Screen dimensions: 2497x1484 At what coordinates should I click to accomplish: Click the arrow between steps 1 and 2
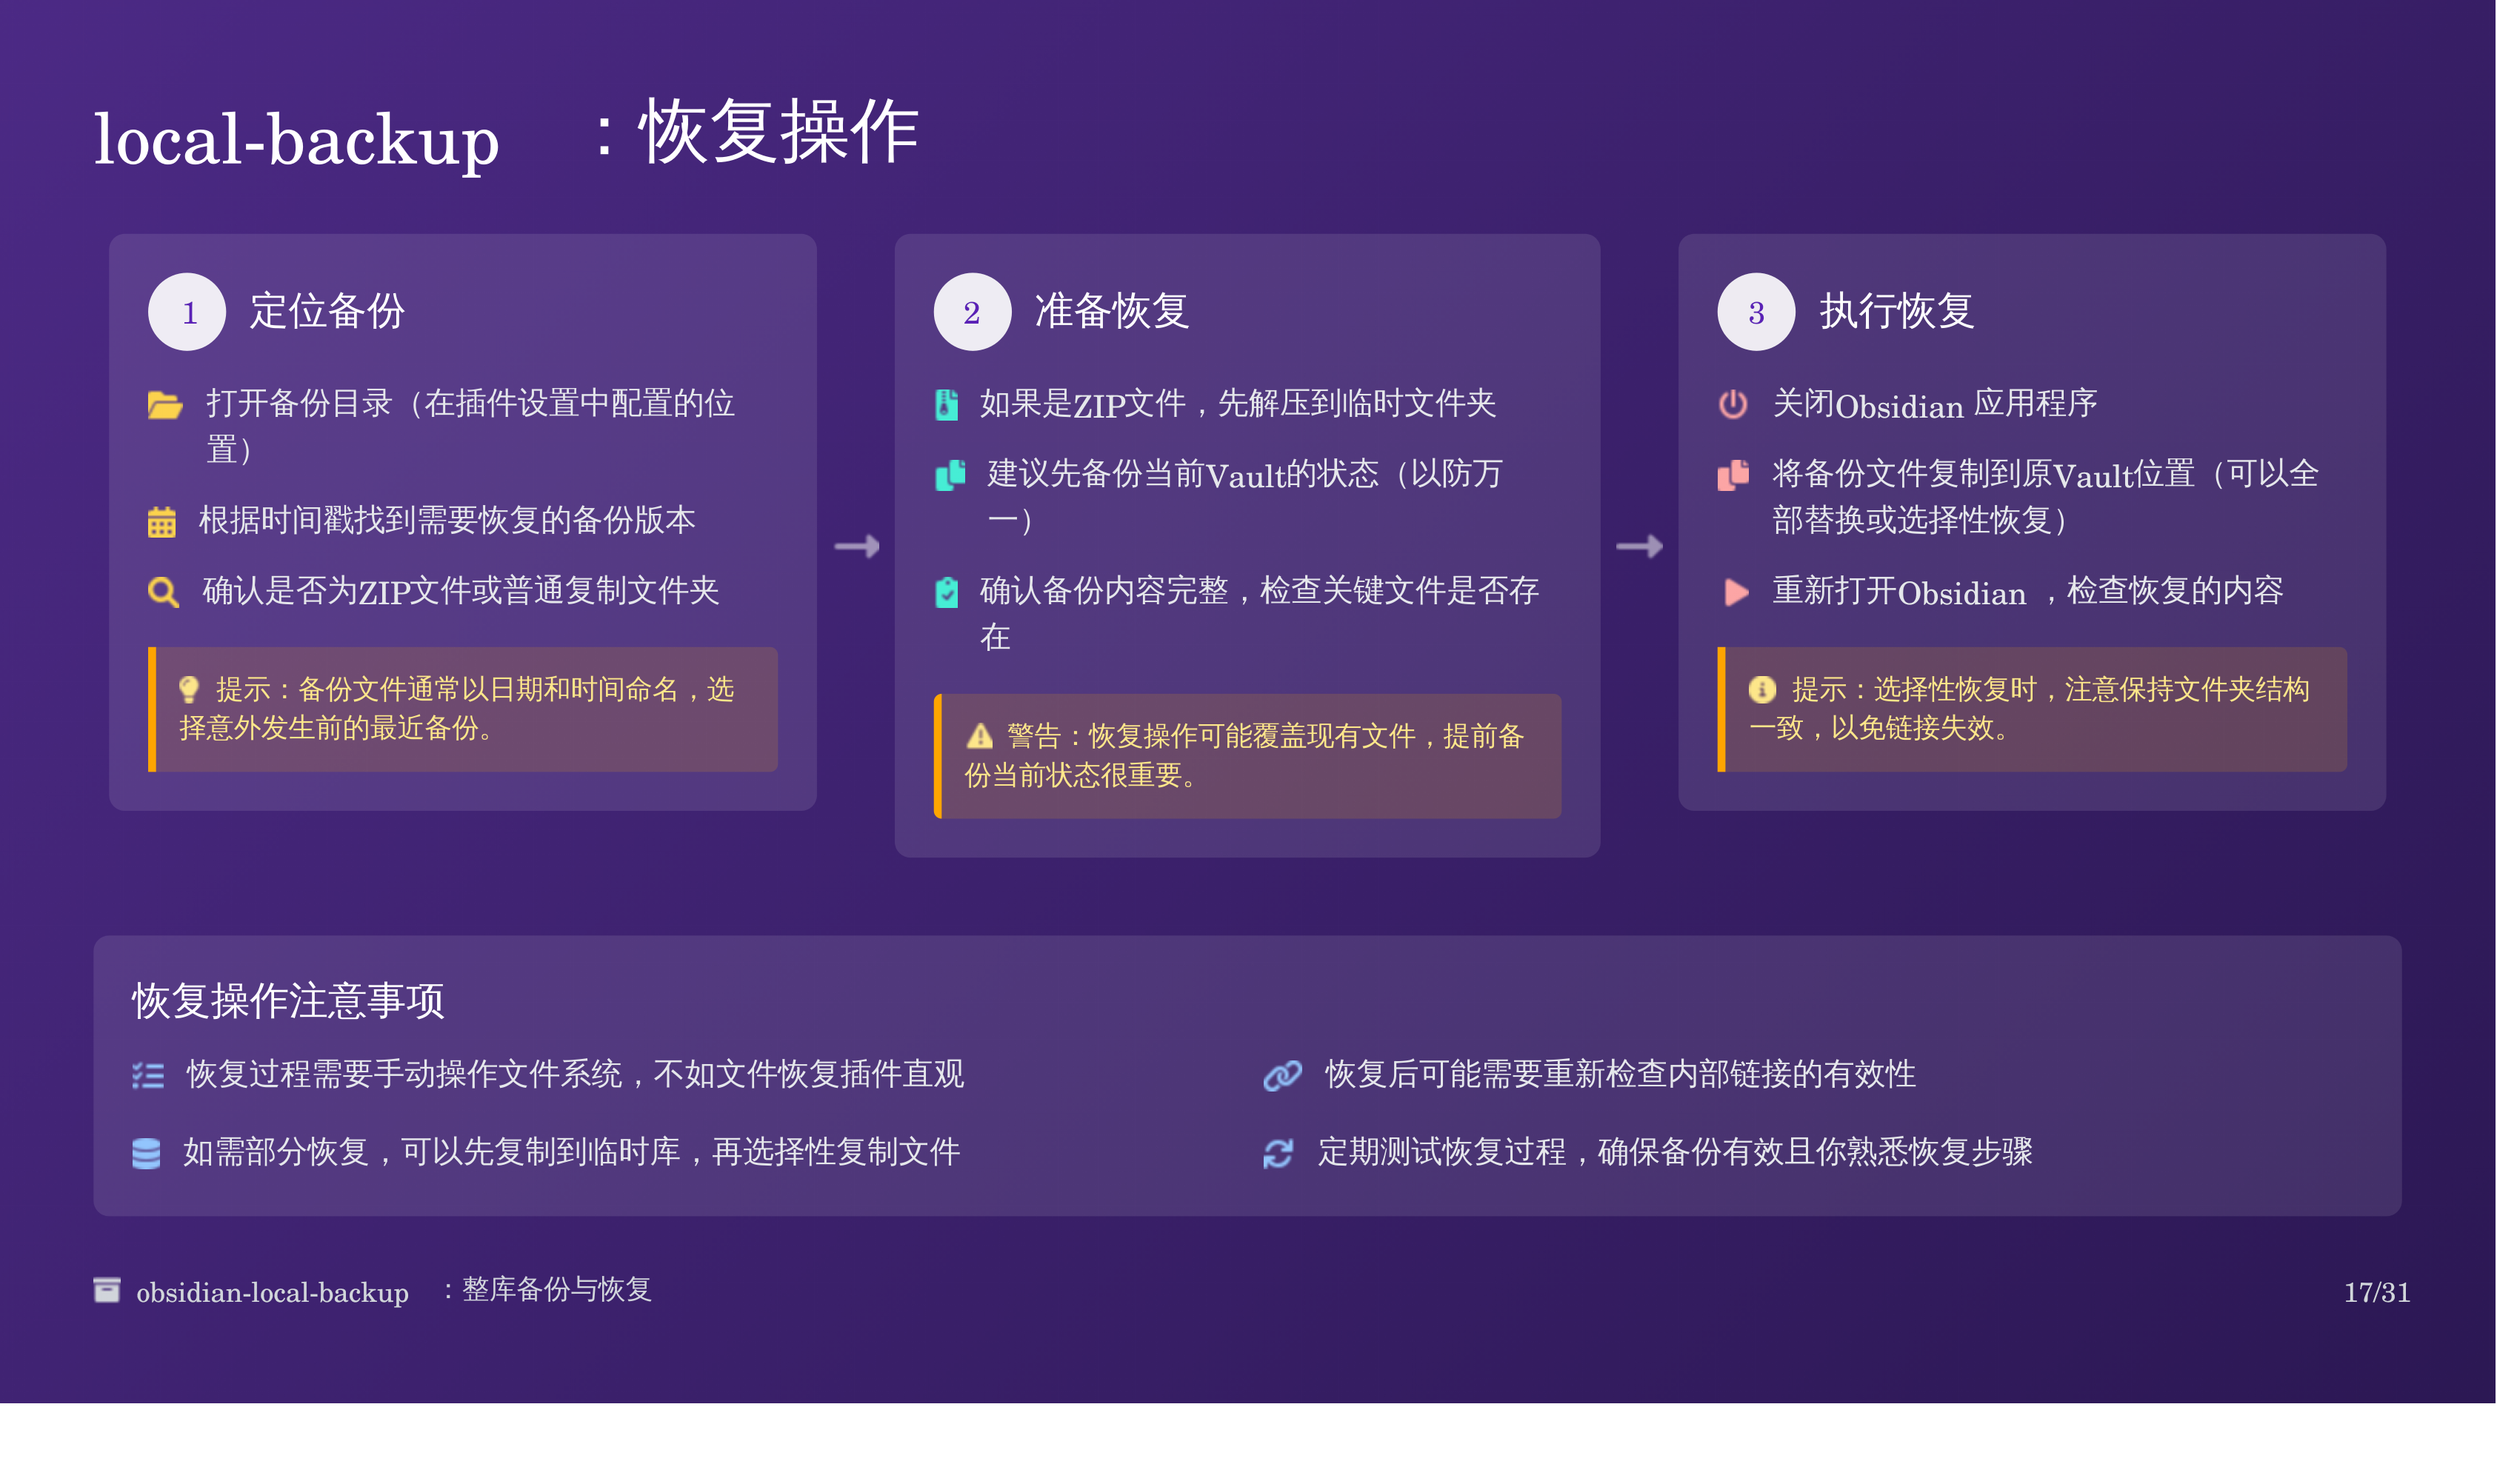pos(857,546)
